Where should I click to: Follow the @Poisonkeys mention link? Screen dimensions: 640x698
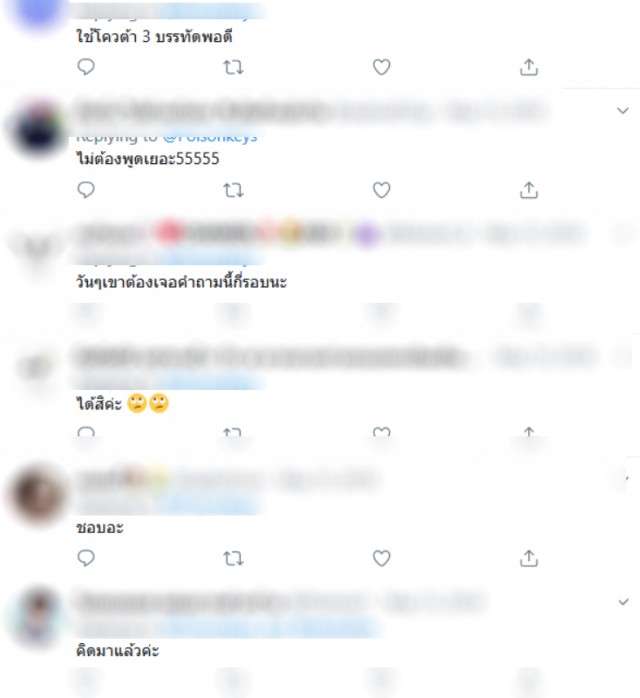click(x=210, y=137)
